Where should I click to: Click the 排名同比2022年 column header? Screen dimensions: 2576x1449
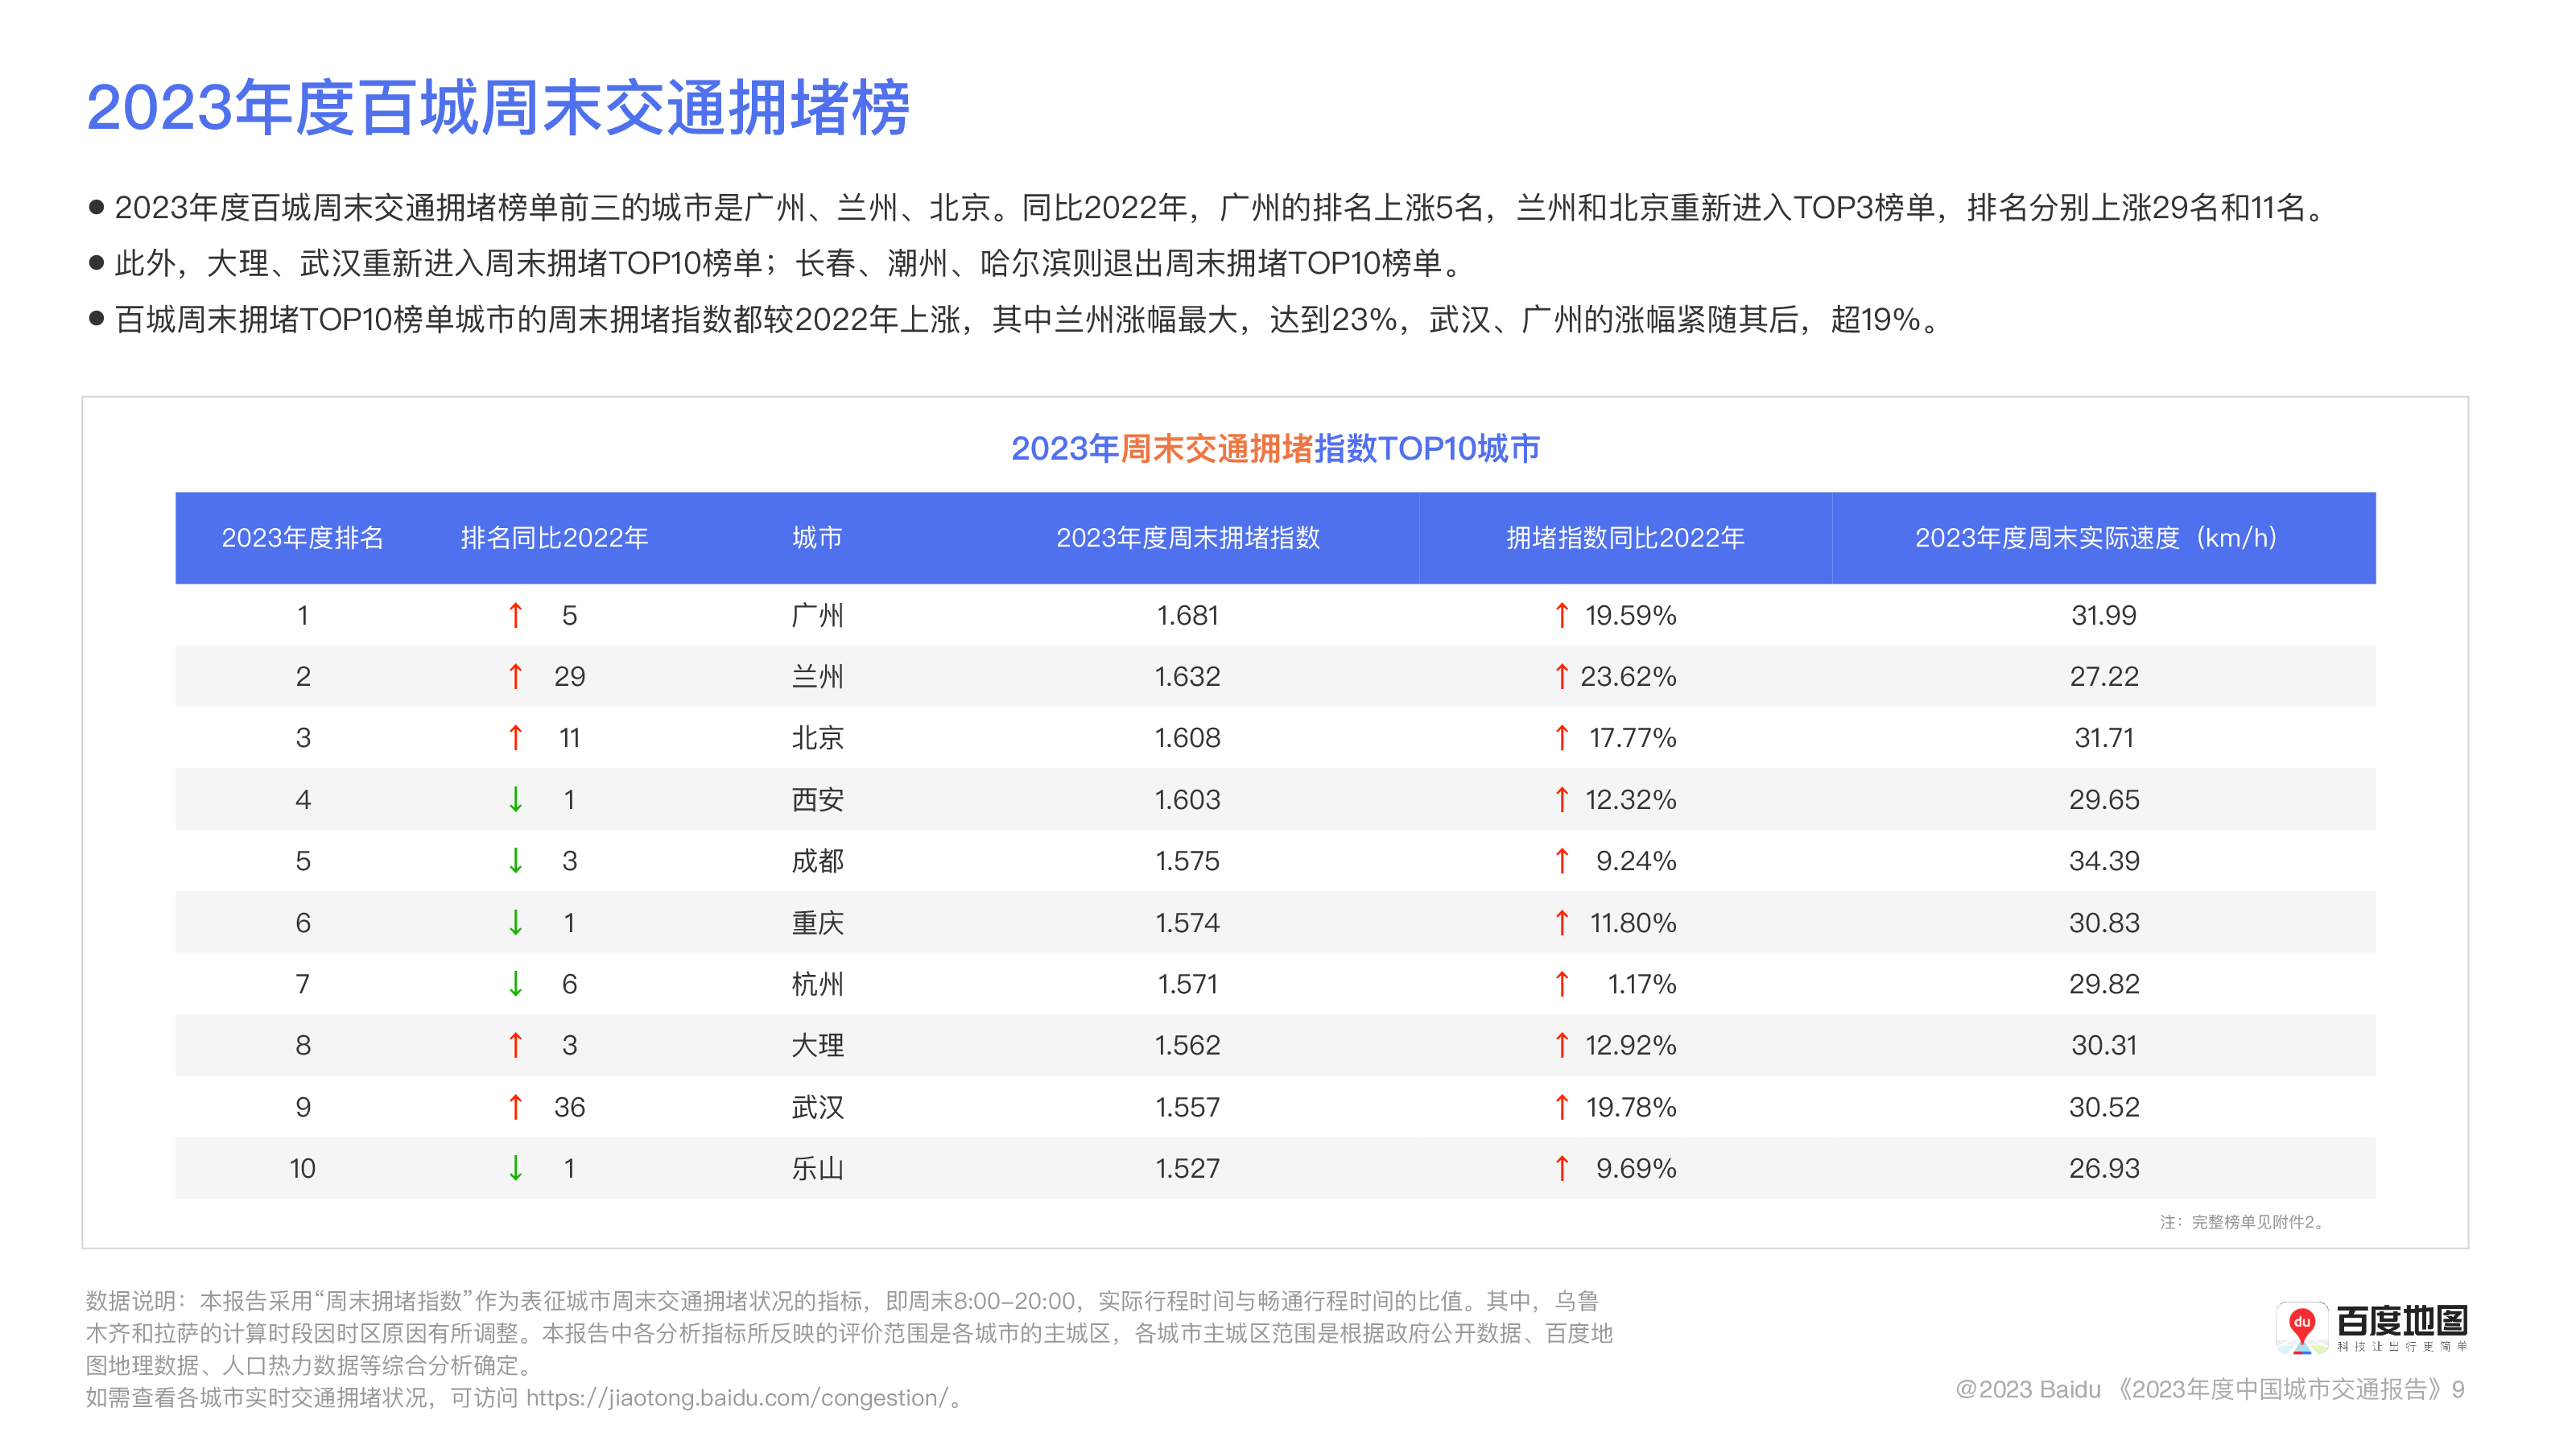(x=554, y=538)
